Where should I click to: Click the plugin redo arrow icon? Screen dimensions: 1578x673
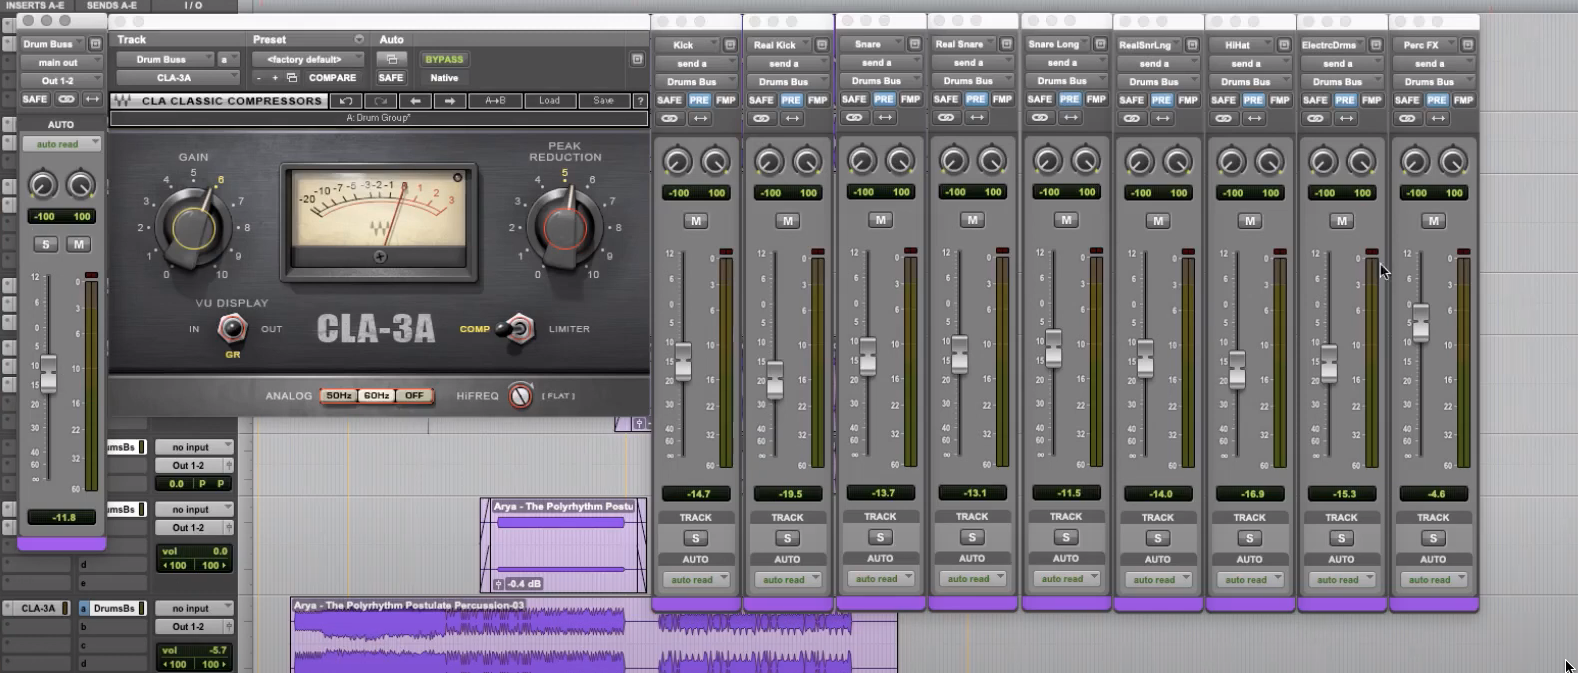[x=380, y=101]
